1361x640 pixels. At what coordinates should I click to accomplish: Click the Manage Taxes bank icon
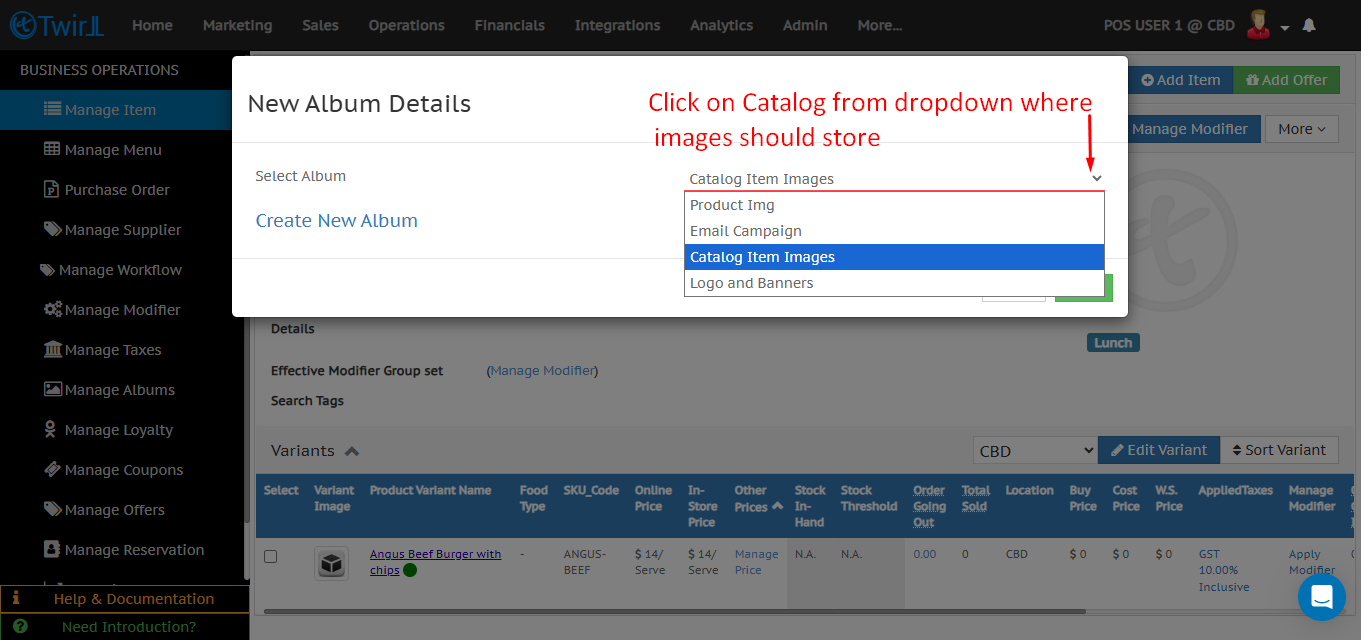[52, 349]
